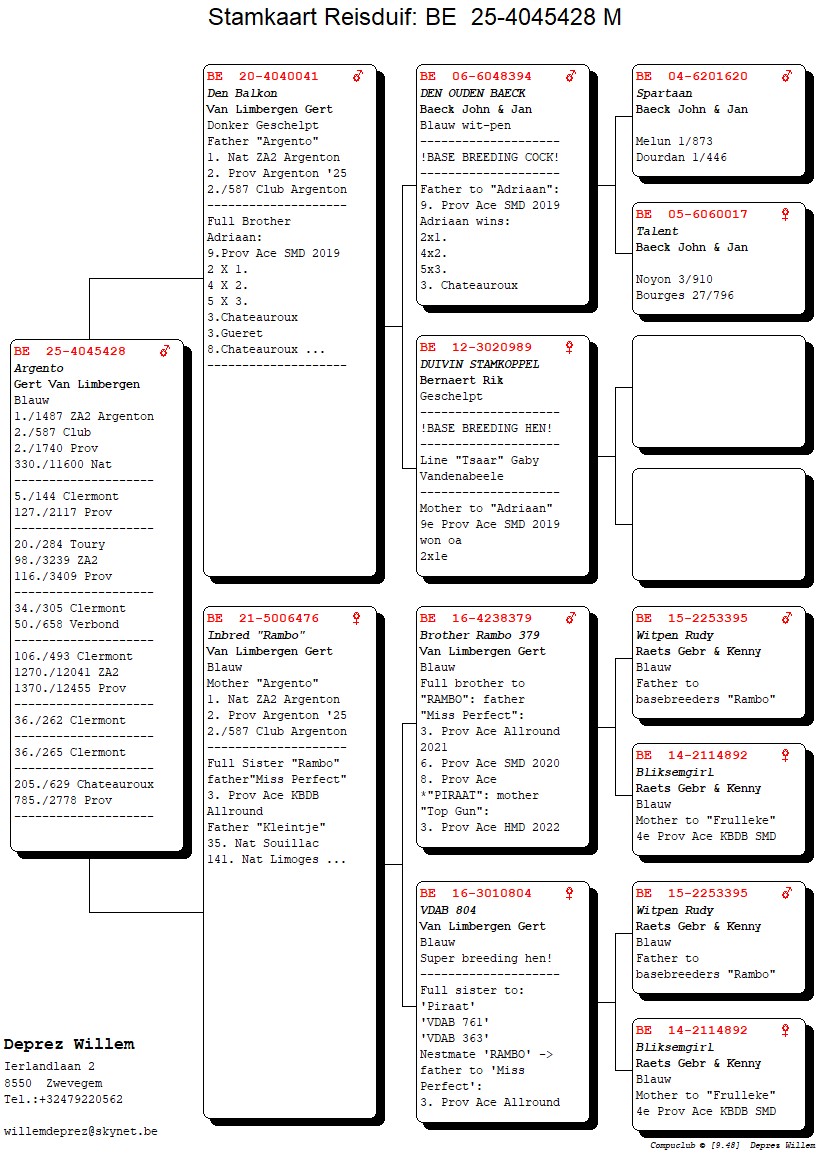Select ring number BE 16-3010804
This screenshot has height=1172, width=816.
[x=476, y=894]
